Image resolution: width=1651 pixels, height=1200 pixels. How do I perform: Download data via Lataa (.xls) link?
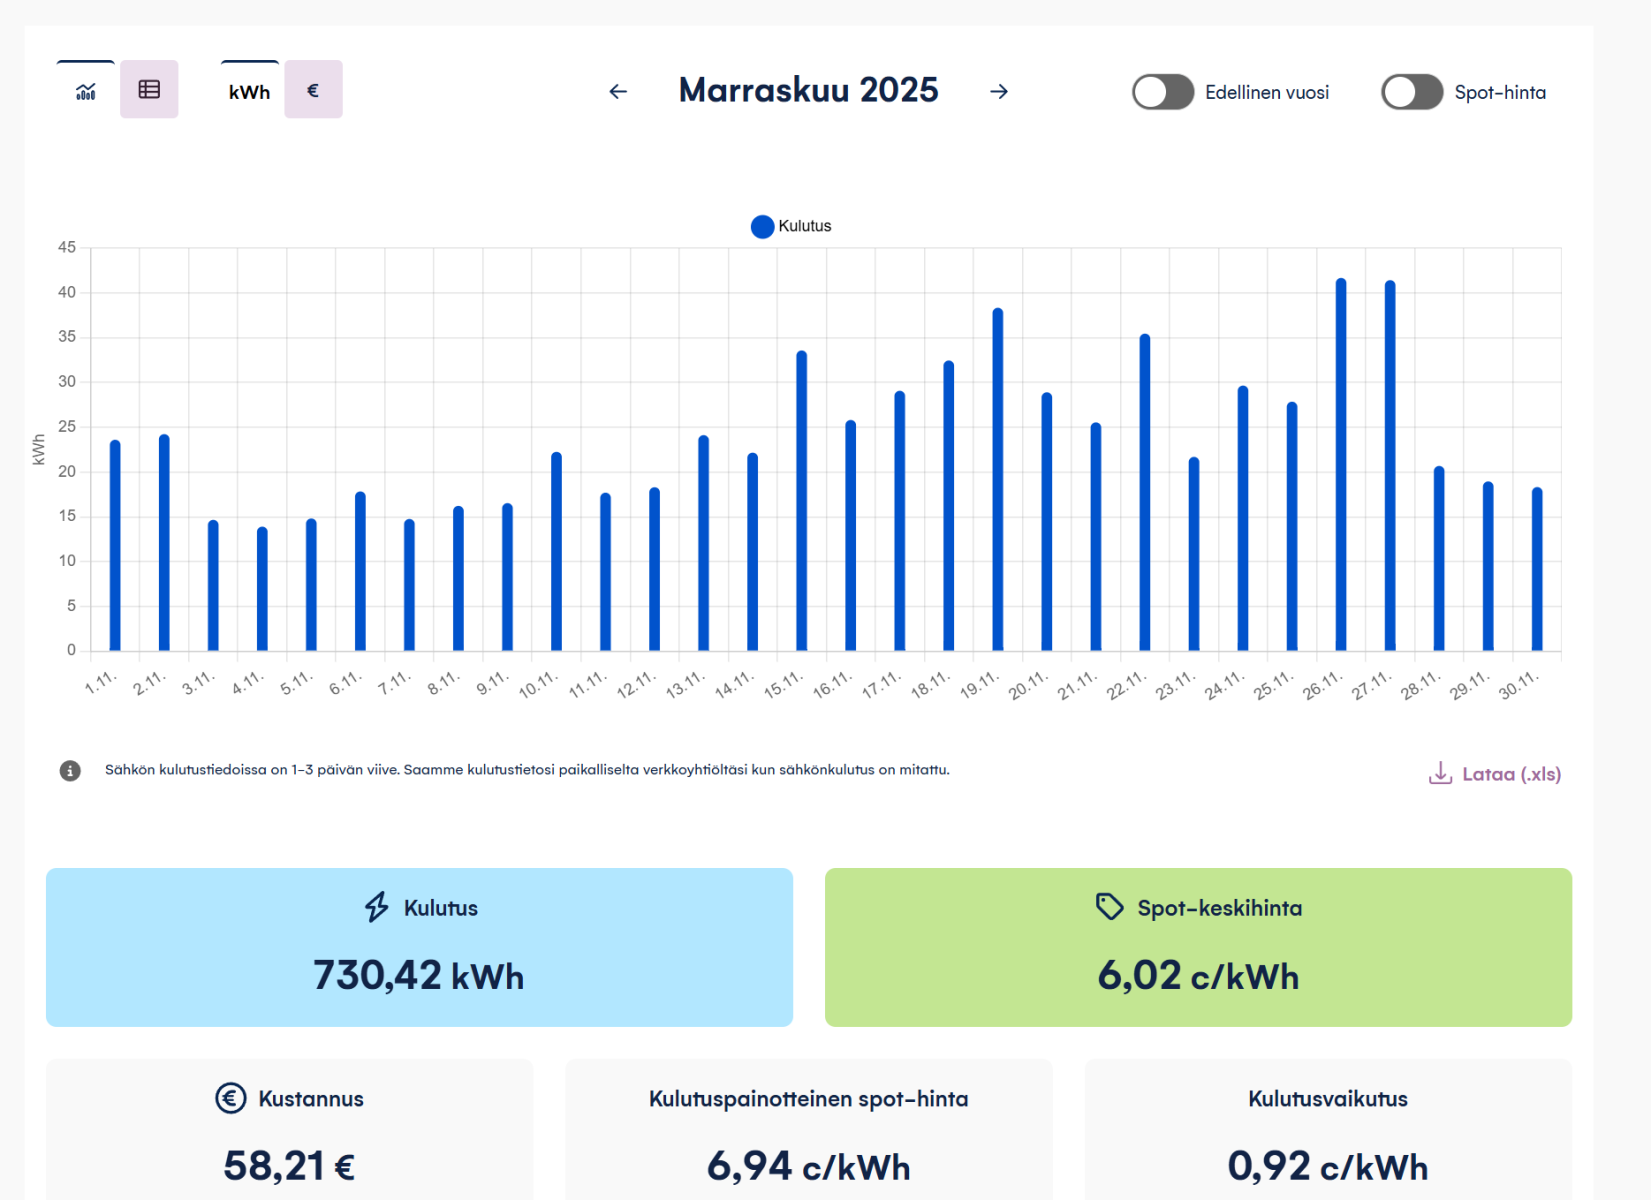click(1510, 774)
